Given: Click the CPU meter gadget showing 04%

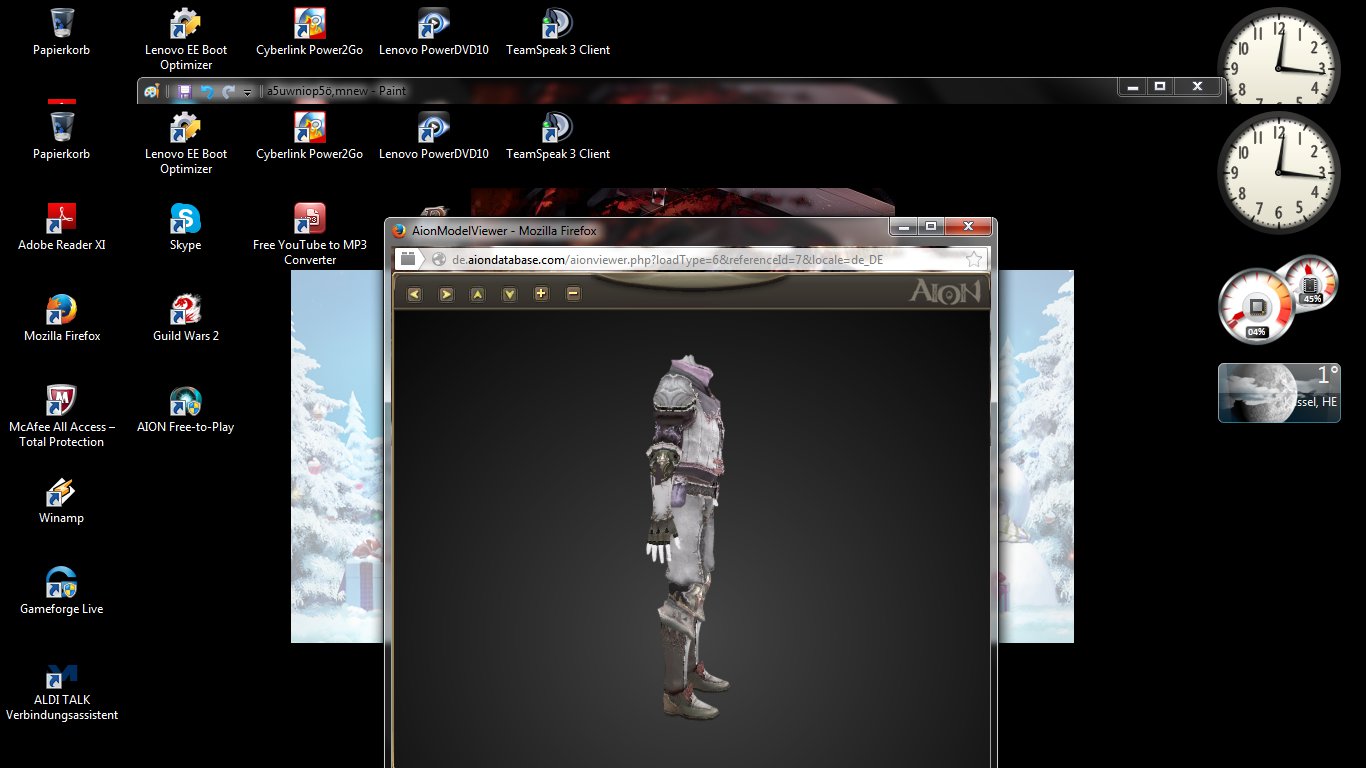Looking at the screenshot, I should click(x=1256, y=309).
